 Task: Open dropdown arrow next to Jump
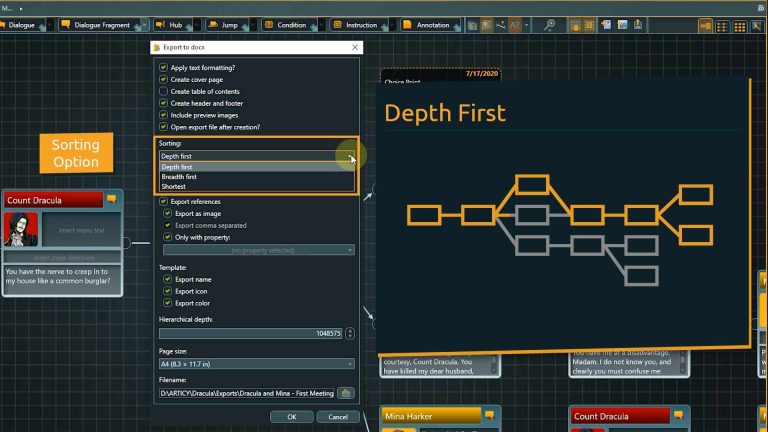[253, 25]
